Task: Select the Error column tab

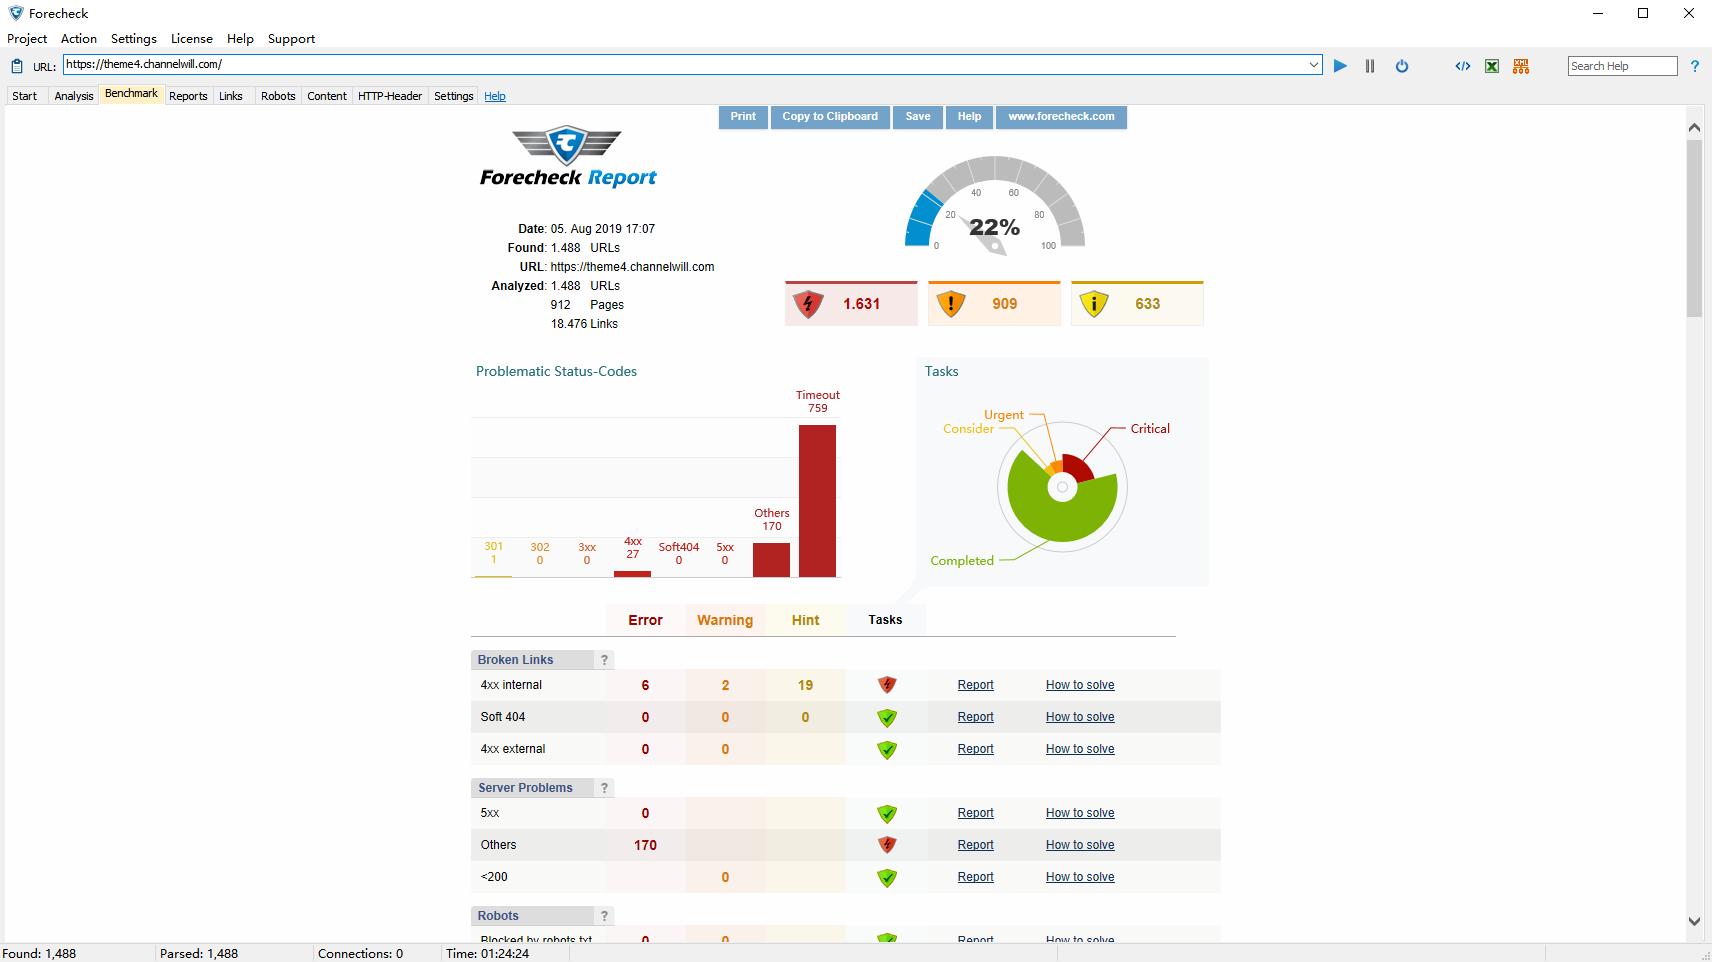Action: click(x=645, y=620)
